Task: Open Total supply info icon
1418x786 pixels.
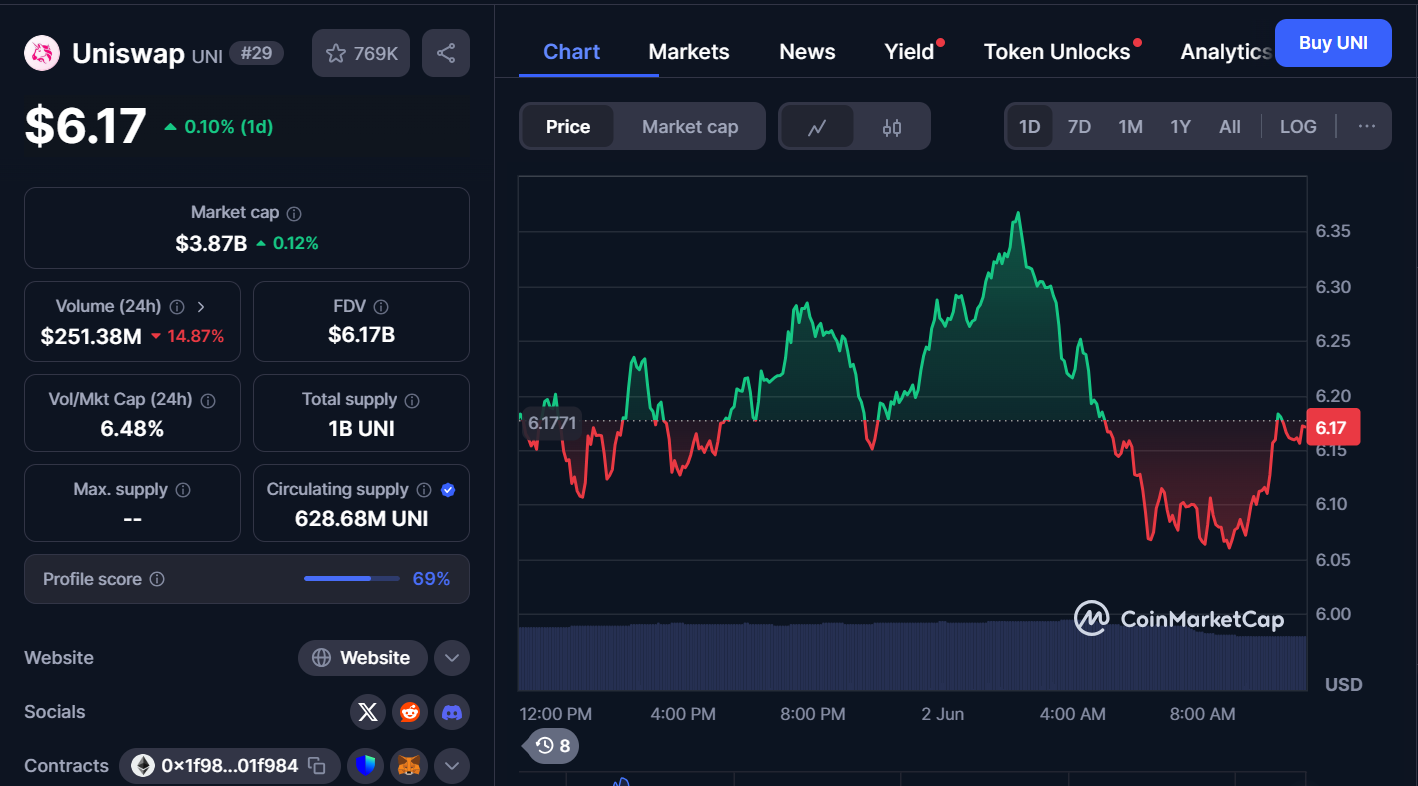Action: [412, 400]
